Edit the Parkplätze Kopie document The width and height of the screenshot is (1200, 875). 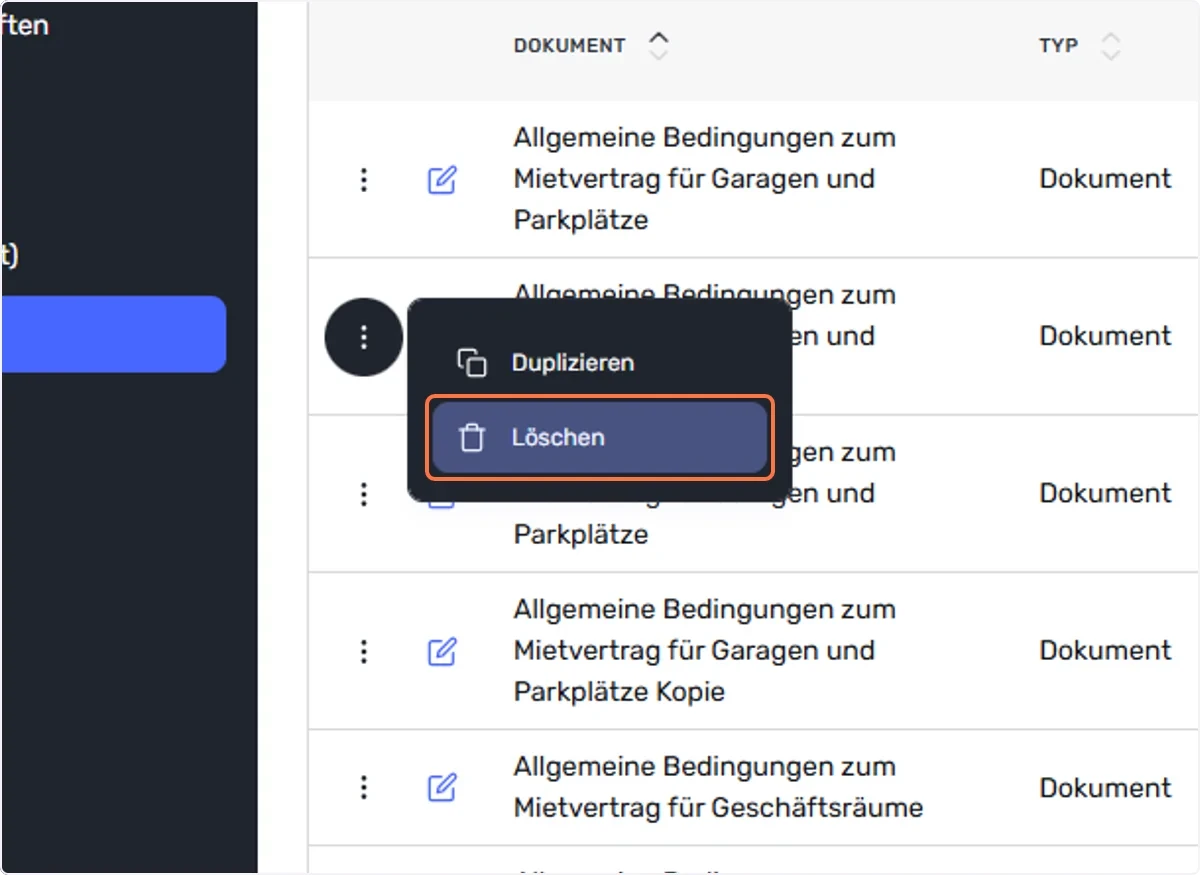pos(442,652)
